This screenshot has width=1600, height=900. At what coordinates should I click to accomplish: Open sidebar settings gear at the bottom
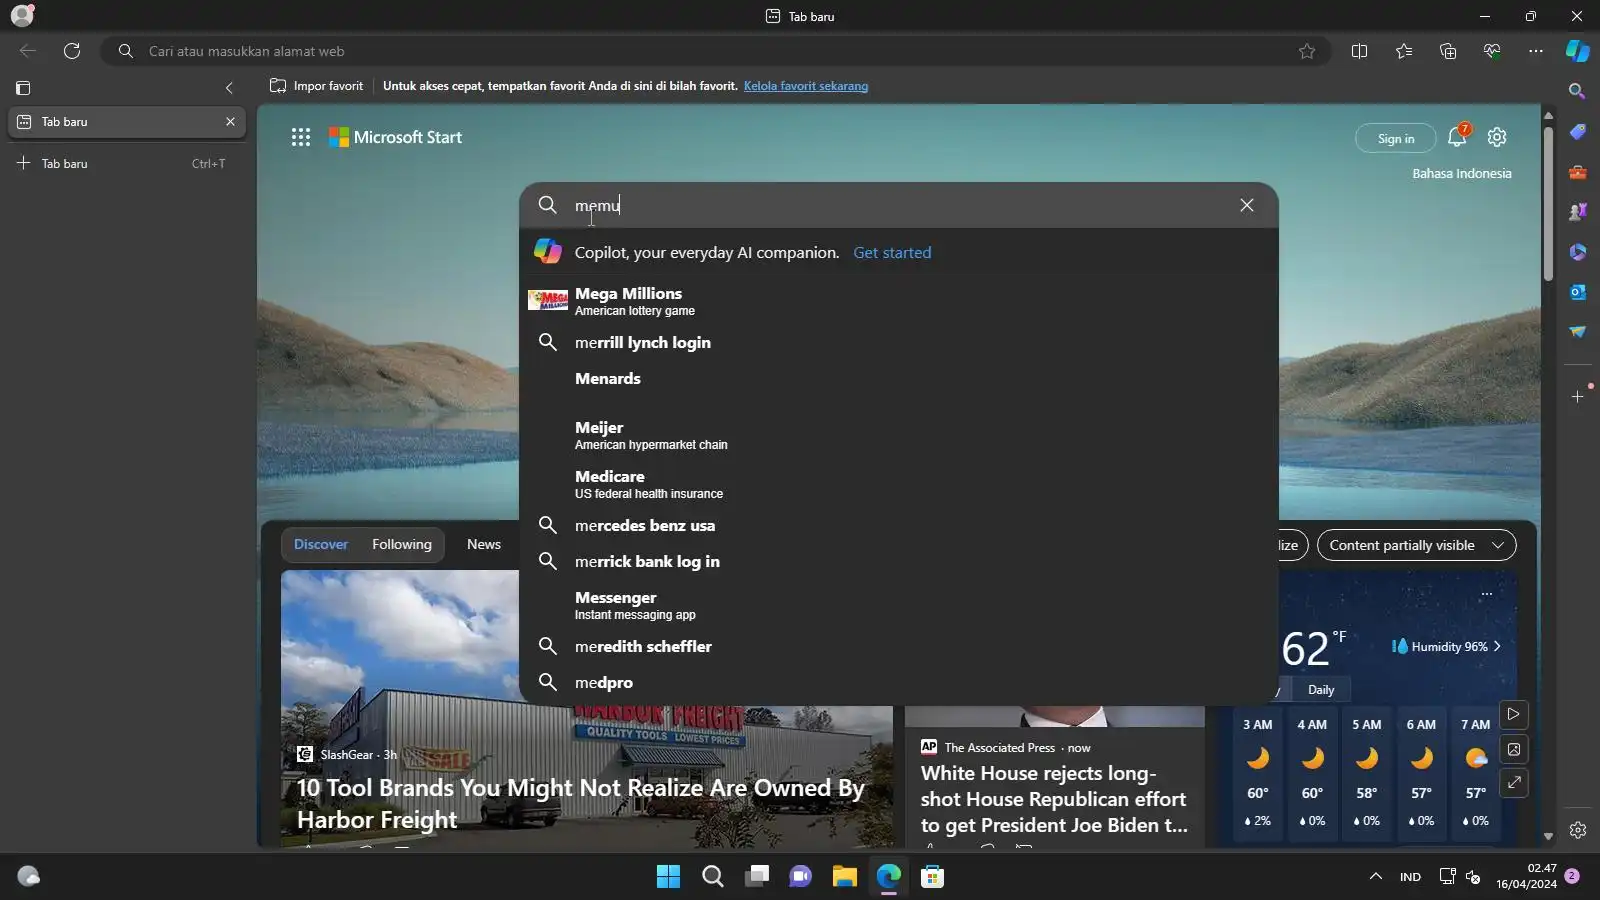[1577, 830]
